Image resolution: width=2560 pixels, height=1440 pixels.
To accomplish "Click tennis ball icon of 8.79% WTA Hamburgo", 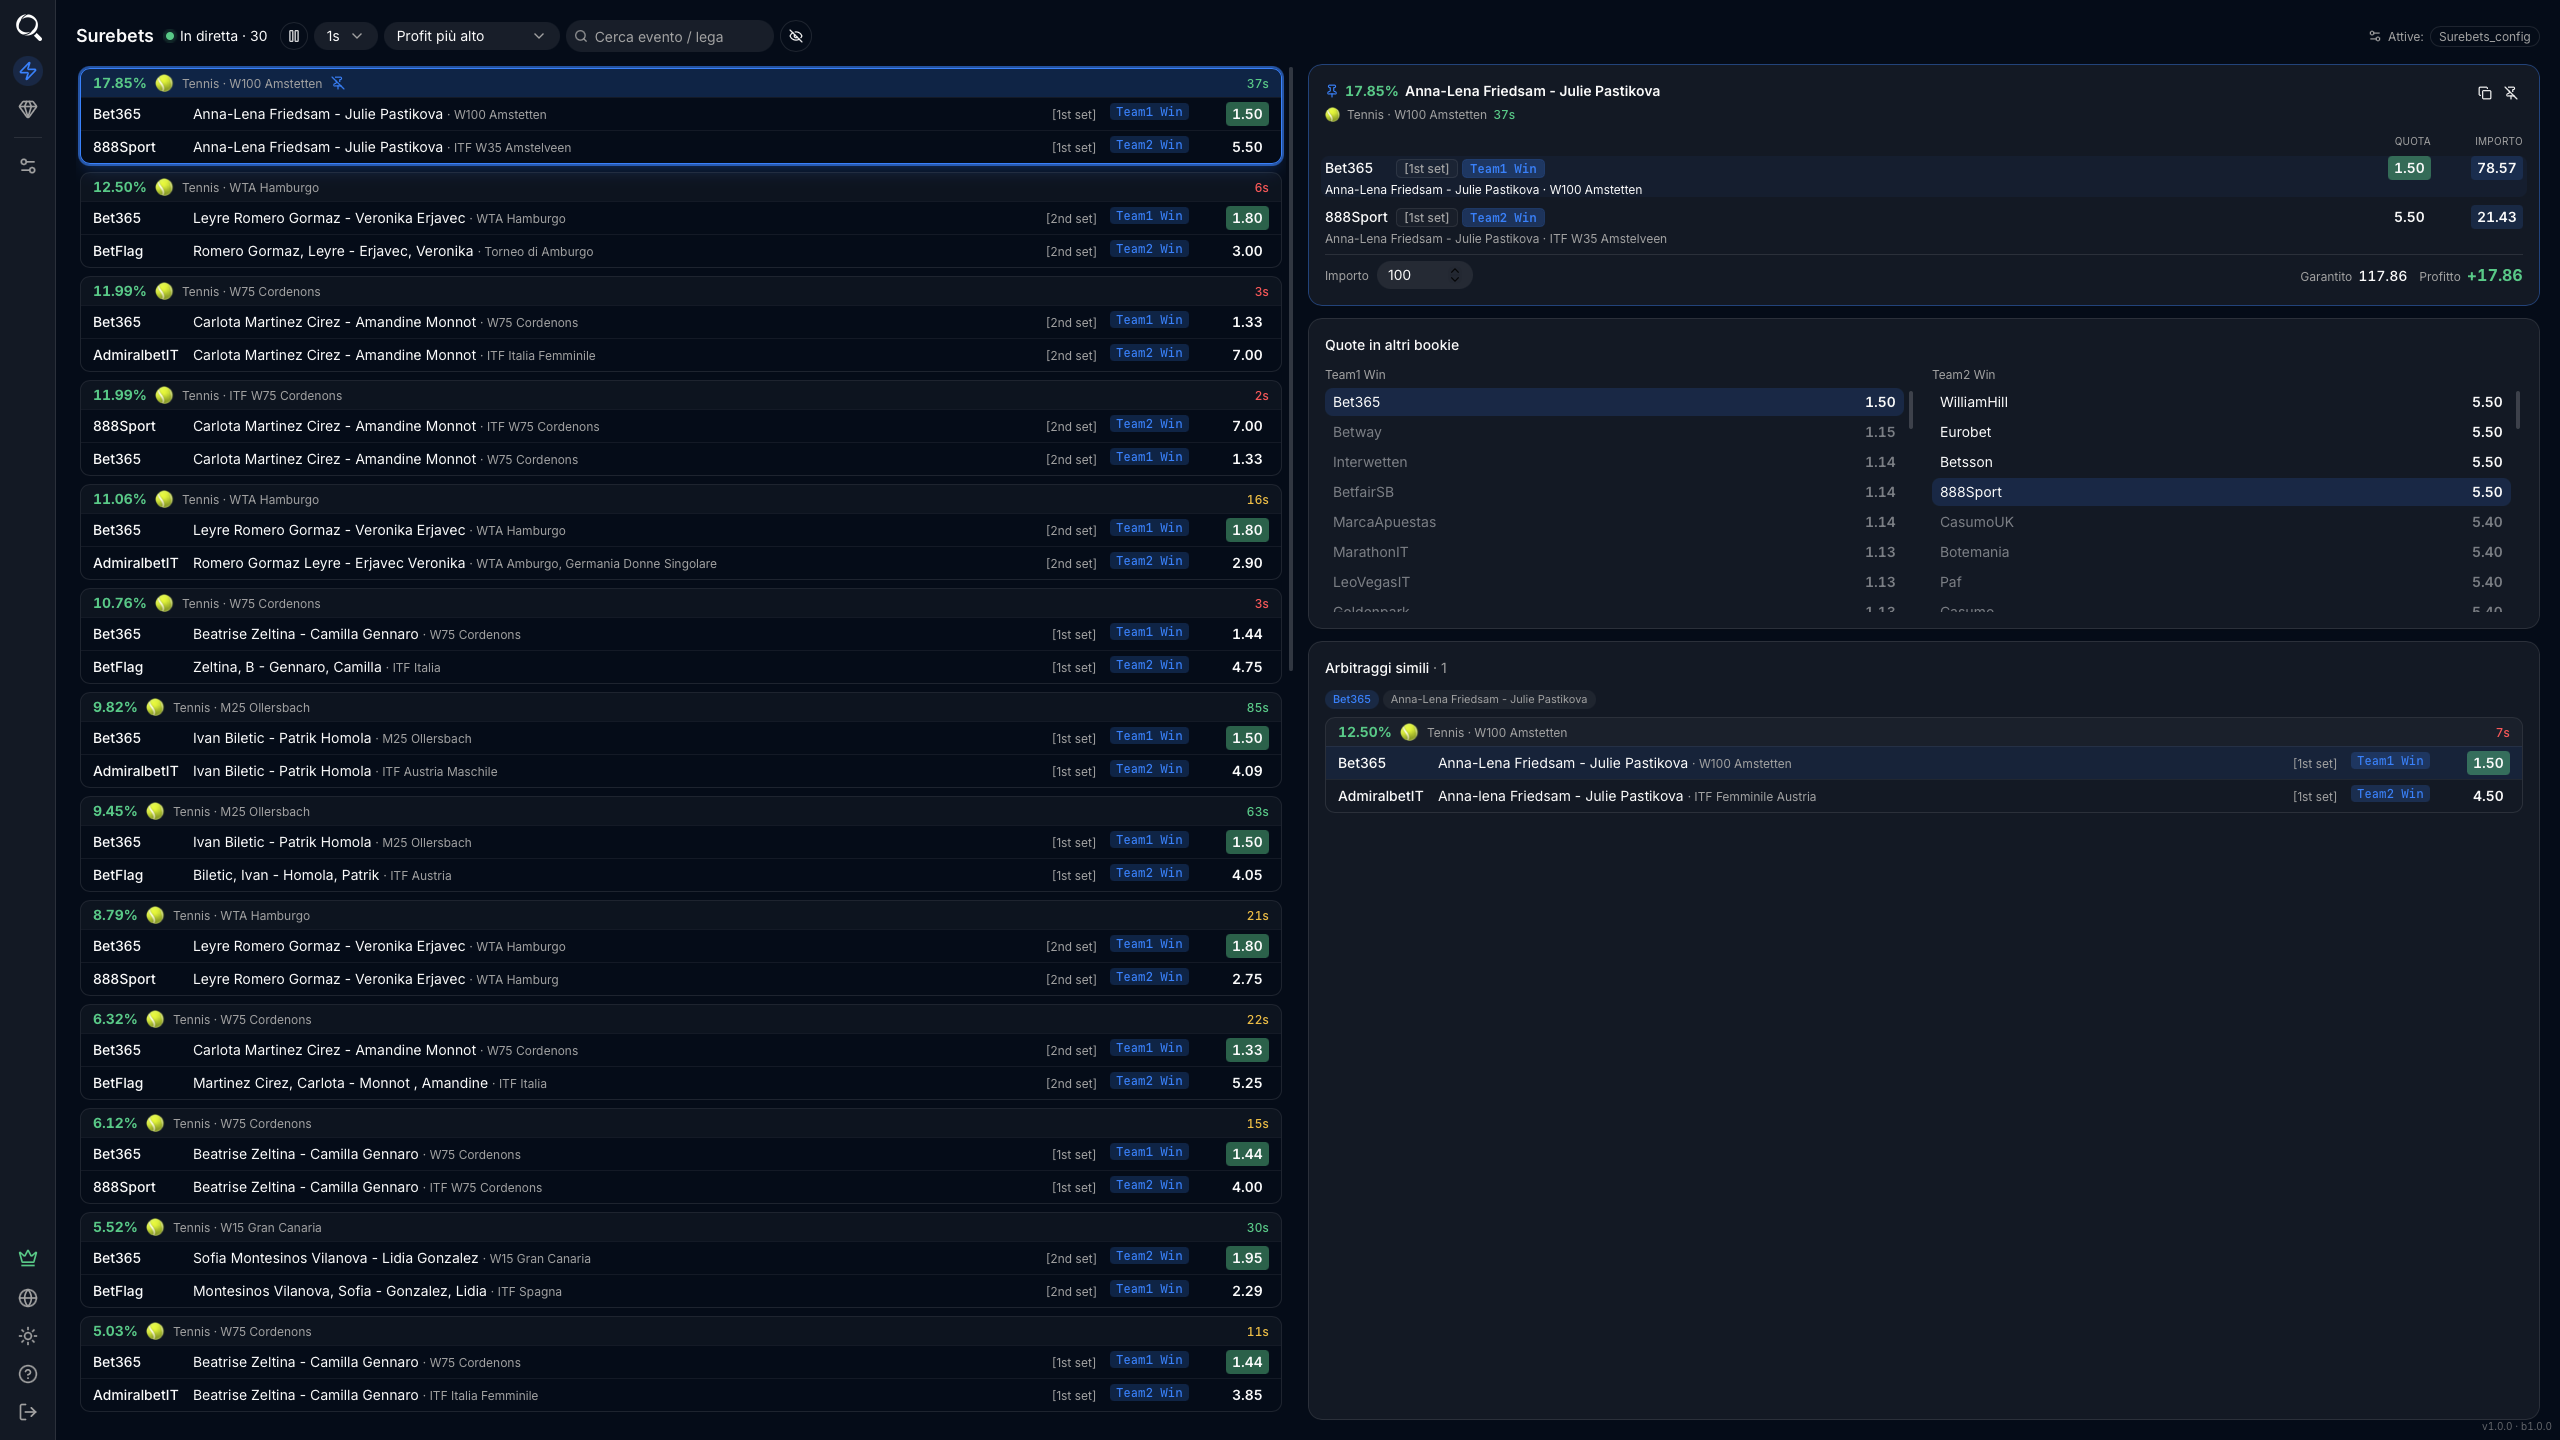I will [155, 915].
